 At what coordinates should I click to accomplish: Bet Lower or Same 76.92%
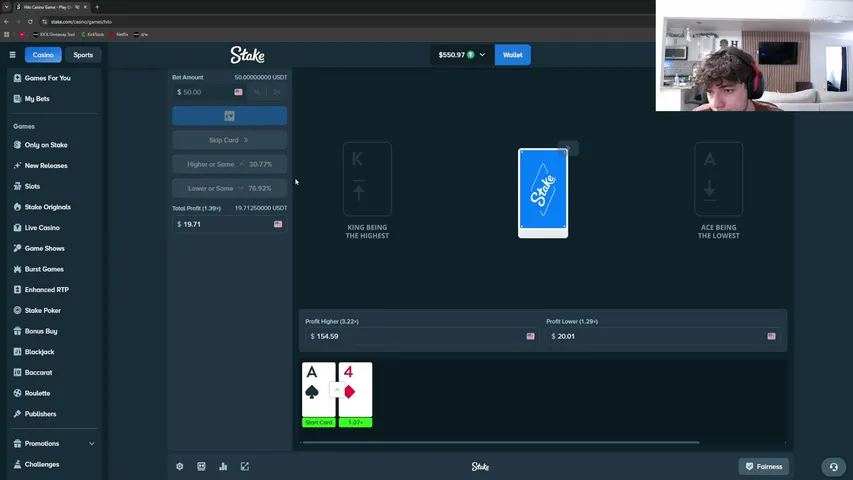[x=230, y=188]
